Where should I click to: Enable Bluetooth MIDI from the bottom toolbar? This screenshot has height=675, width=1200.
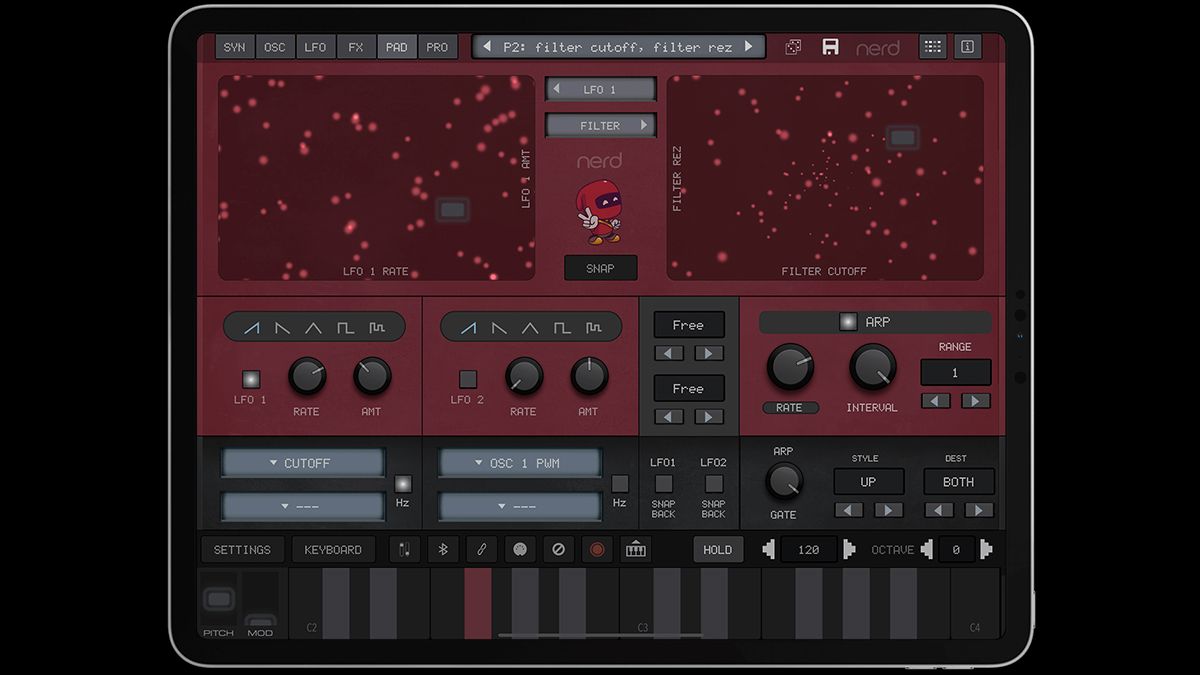point(444,549)
